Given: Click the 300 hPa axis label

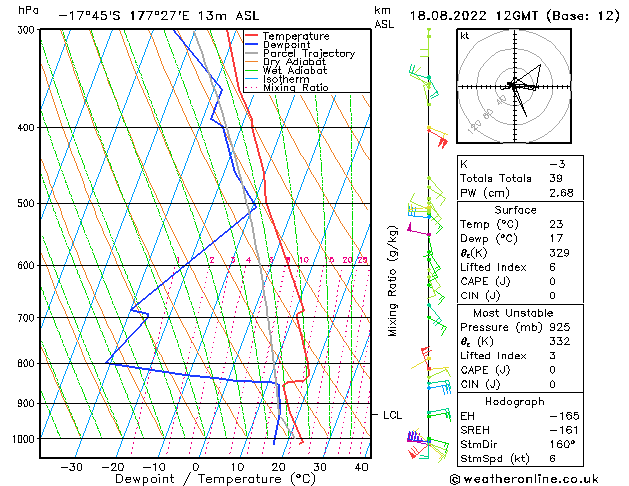Looking at the screenshot, I should pos(28,30).
